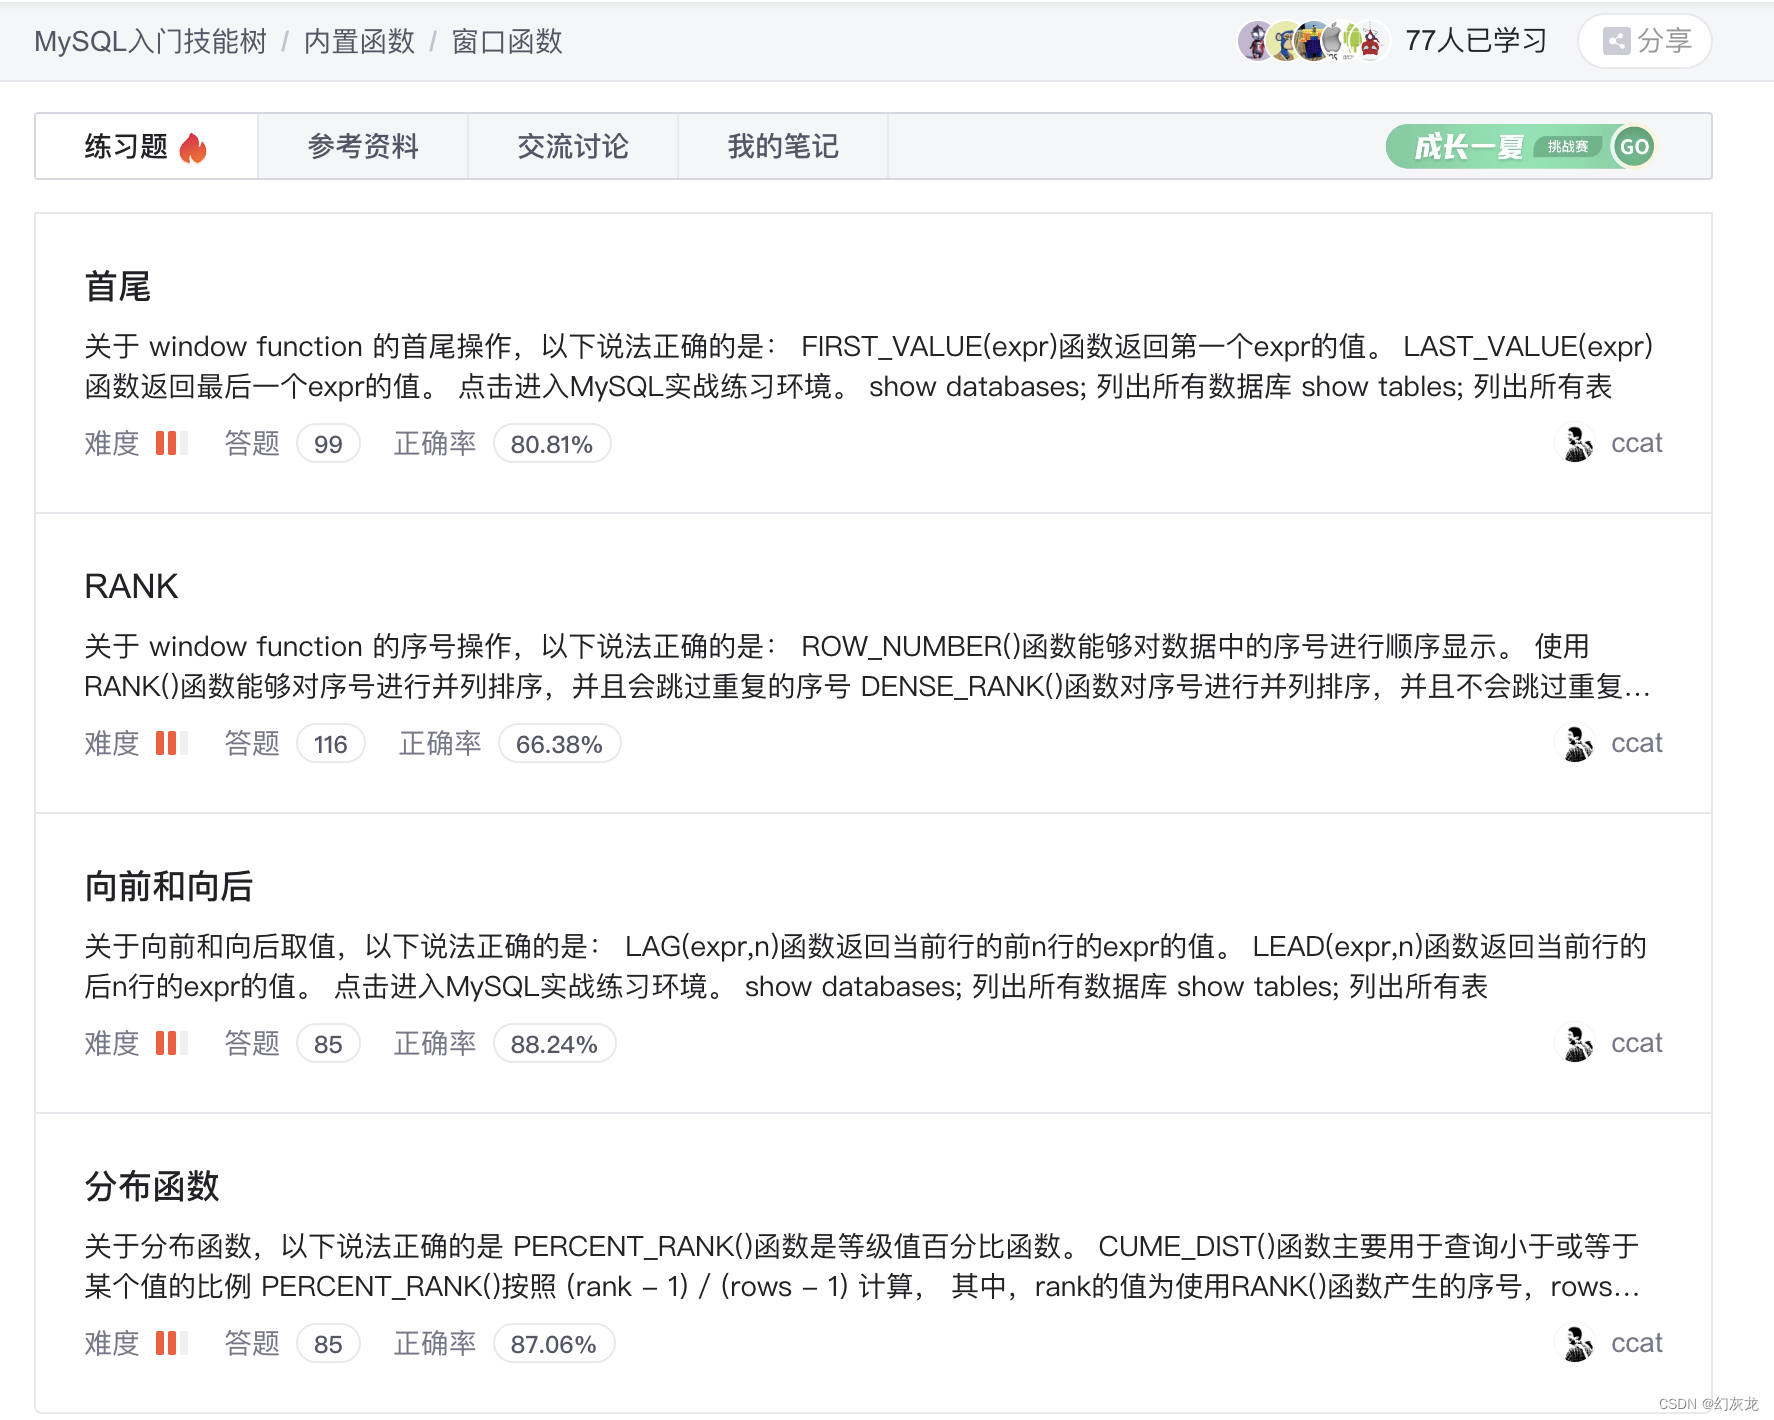Click the difficulty bars on 首尾 question
This screenshot has width=1774, height=1420.
(x=170, y=443)
